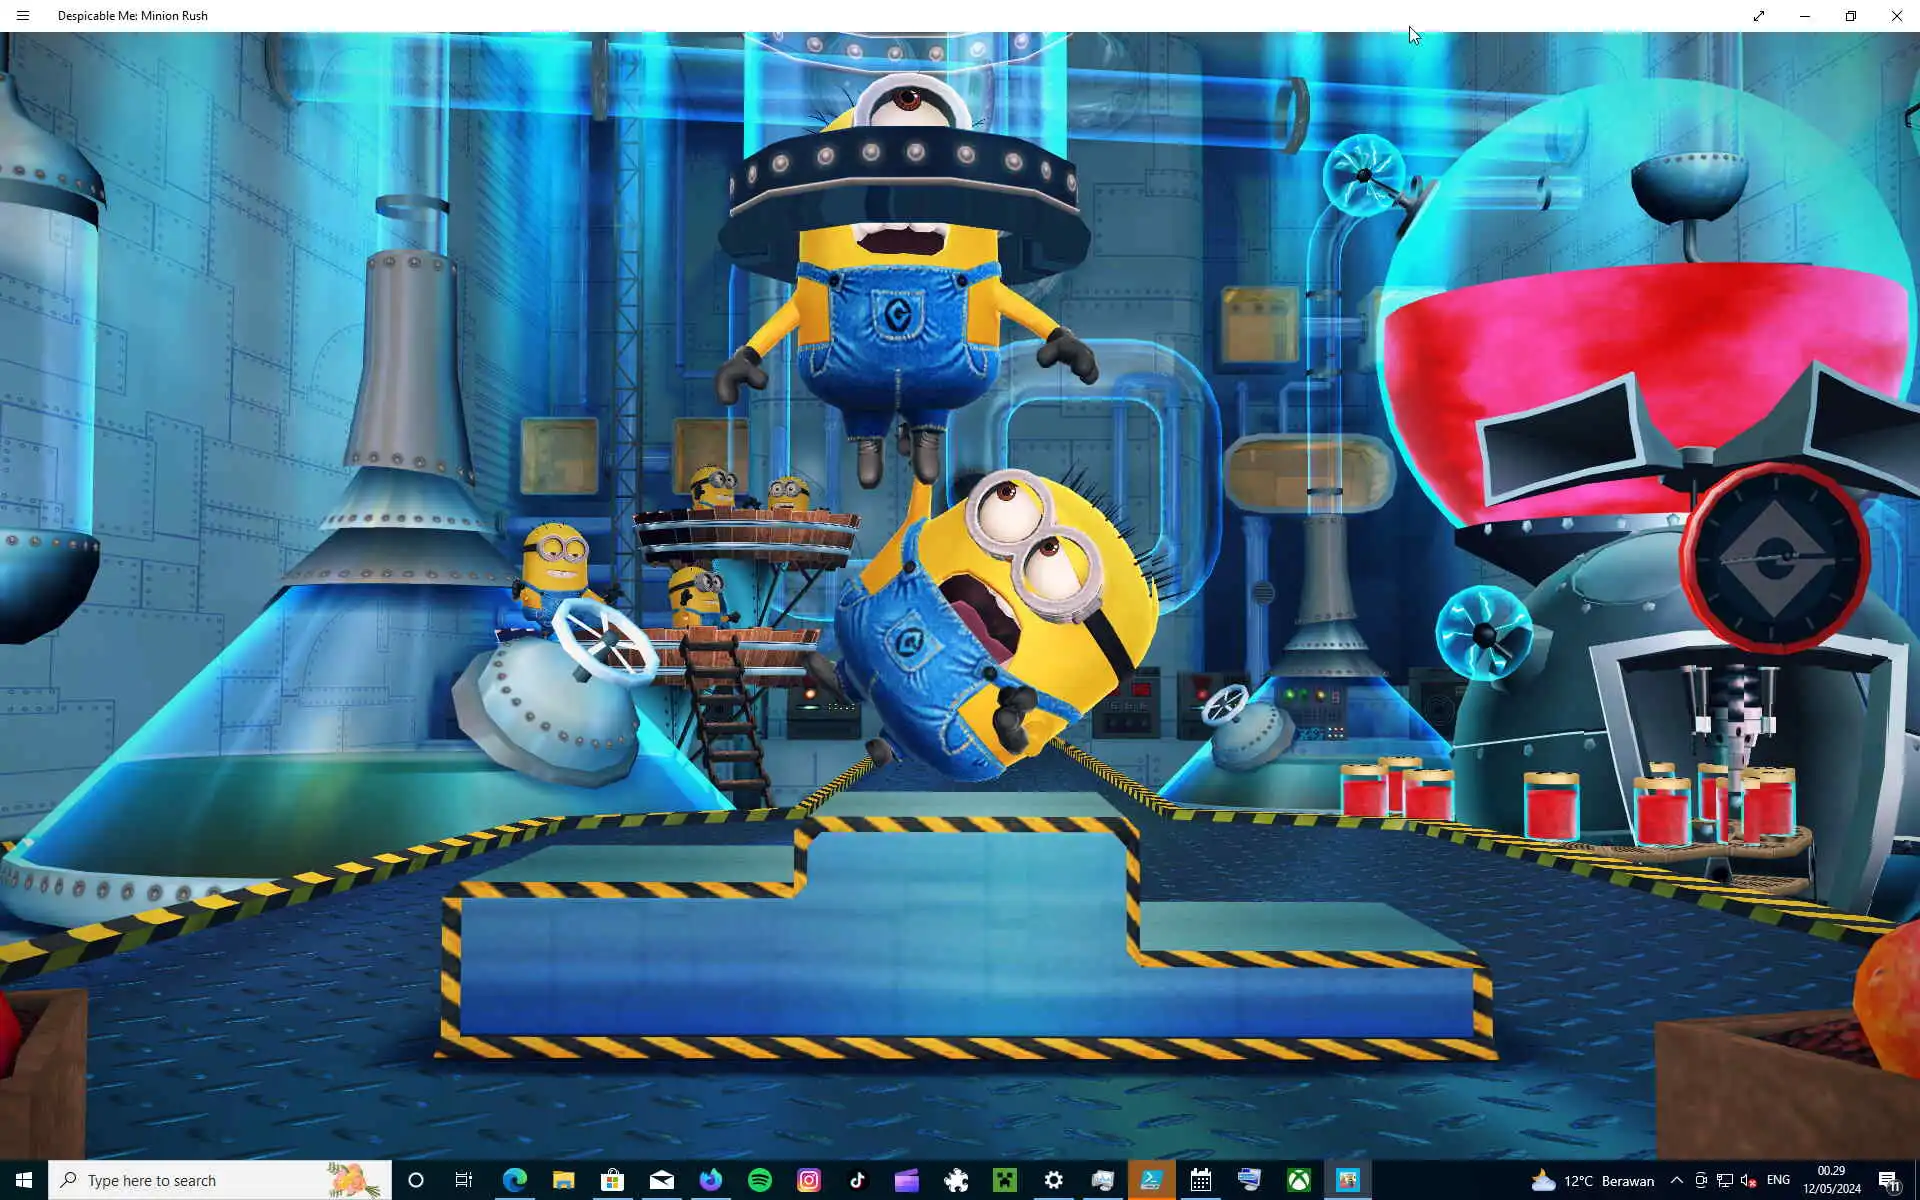Expand hidden system tray icons chevron
Screen dimensions: 1920x1200
[1676, 1180]
